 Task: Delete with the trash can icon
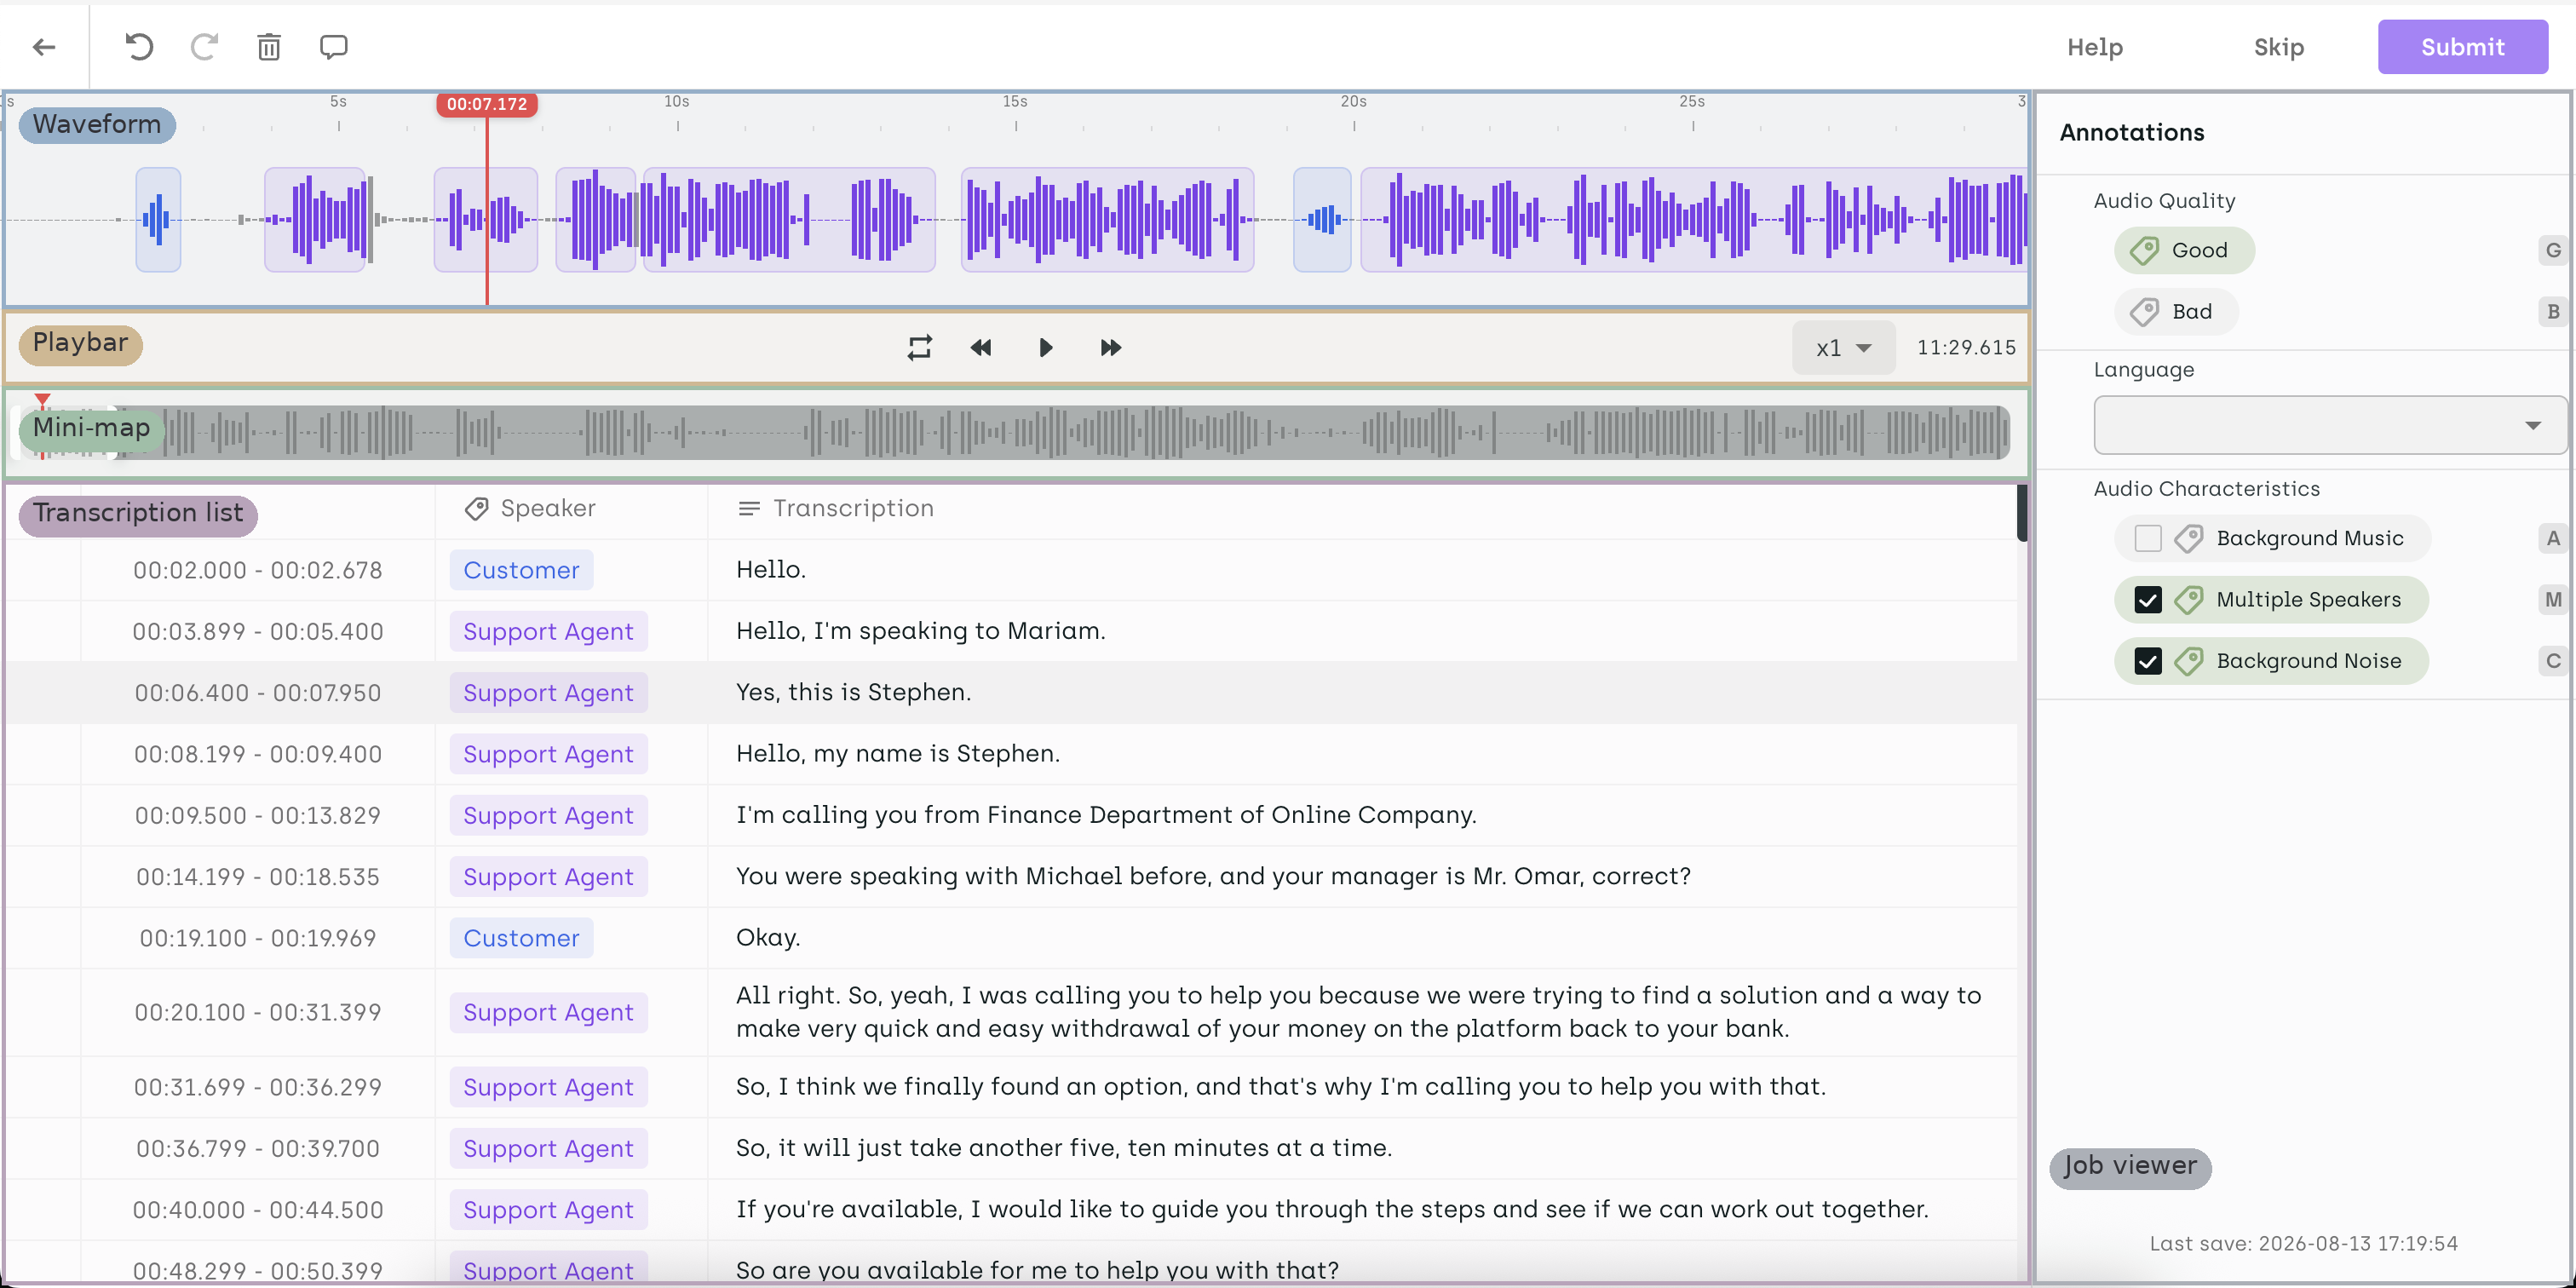pyautogui.click(x=269, y=47)
